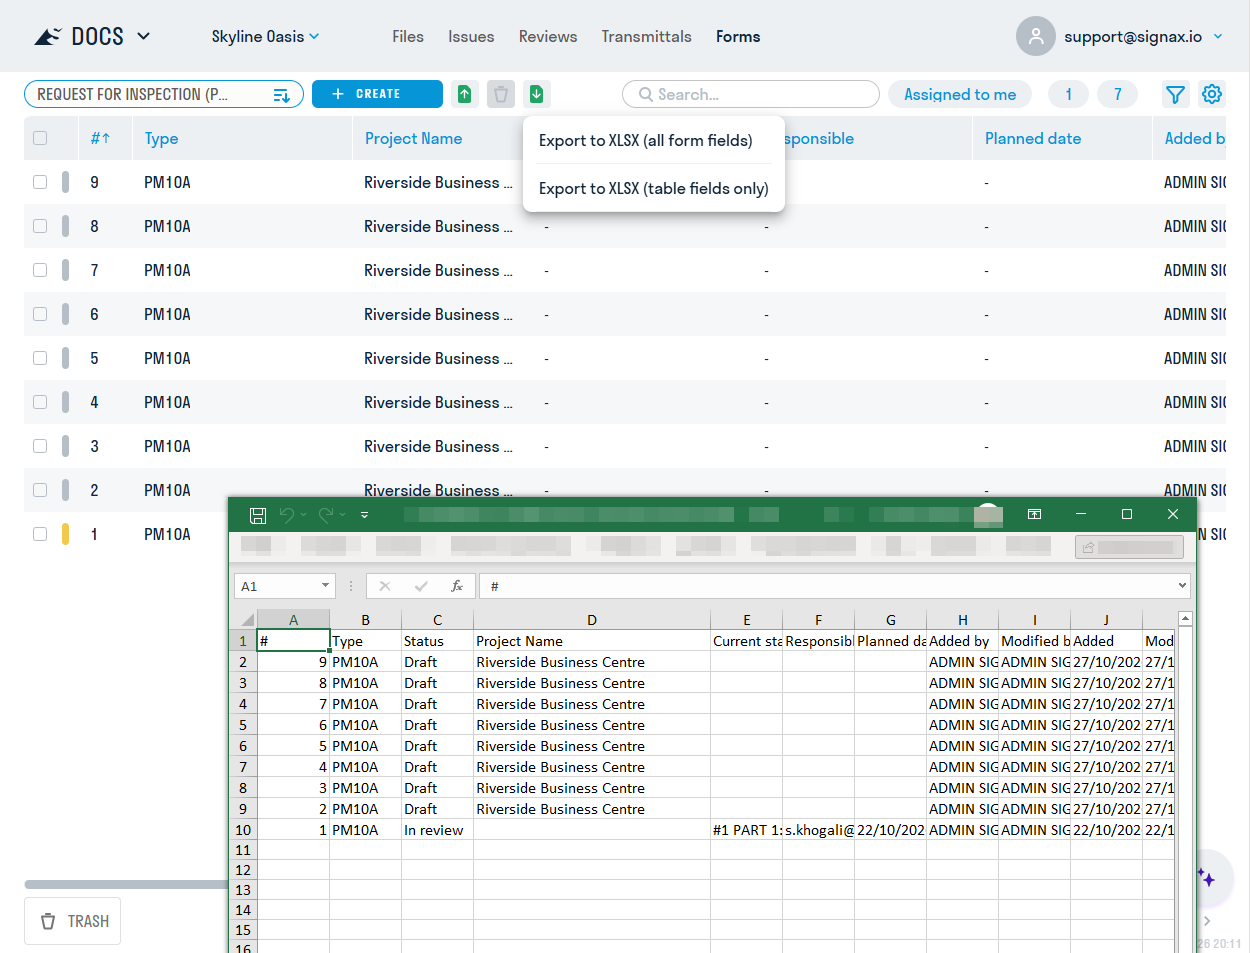Click the filter count pill showing 7
The width and height of the screenshot is (1250, 953).
1117,94
